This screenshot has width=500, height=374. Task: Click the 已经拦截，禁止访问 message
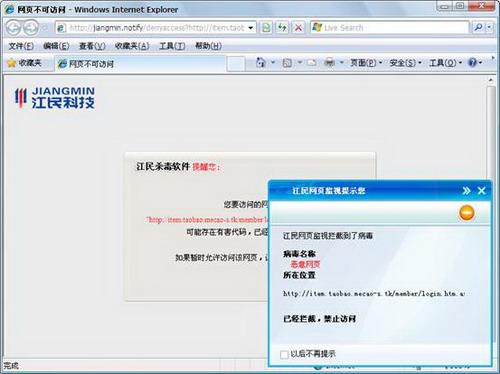tap(319, 319)
